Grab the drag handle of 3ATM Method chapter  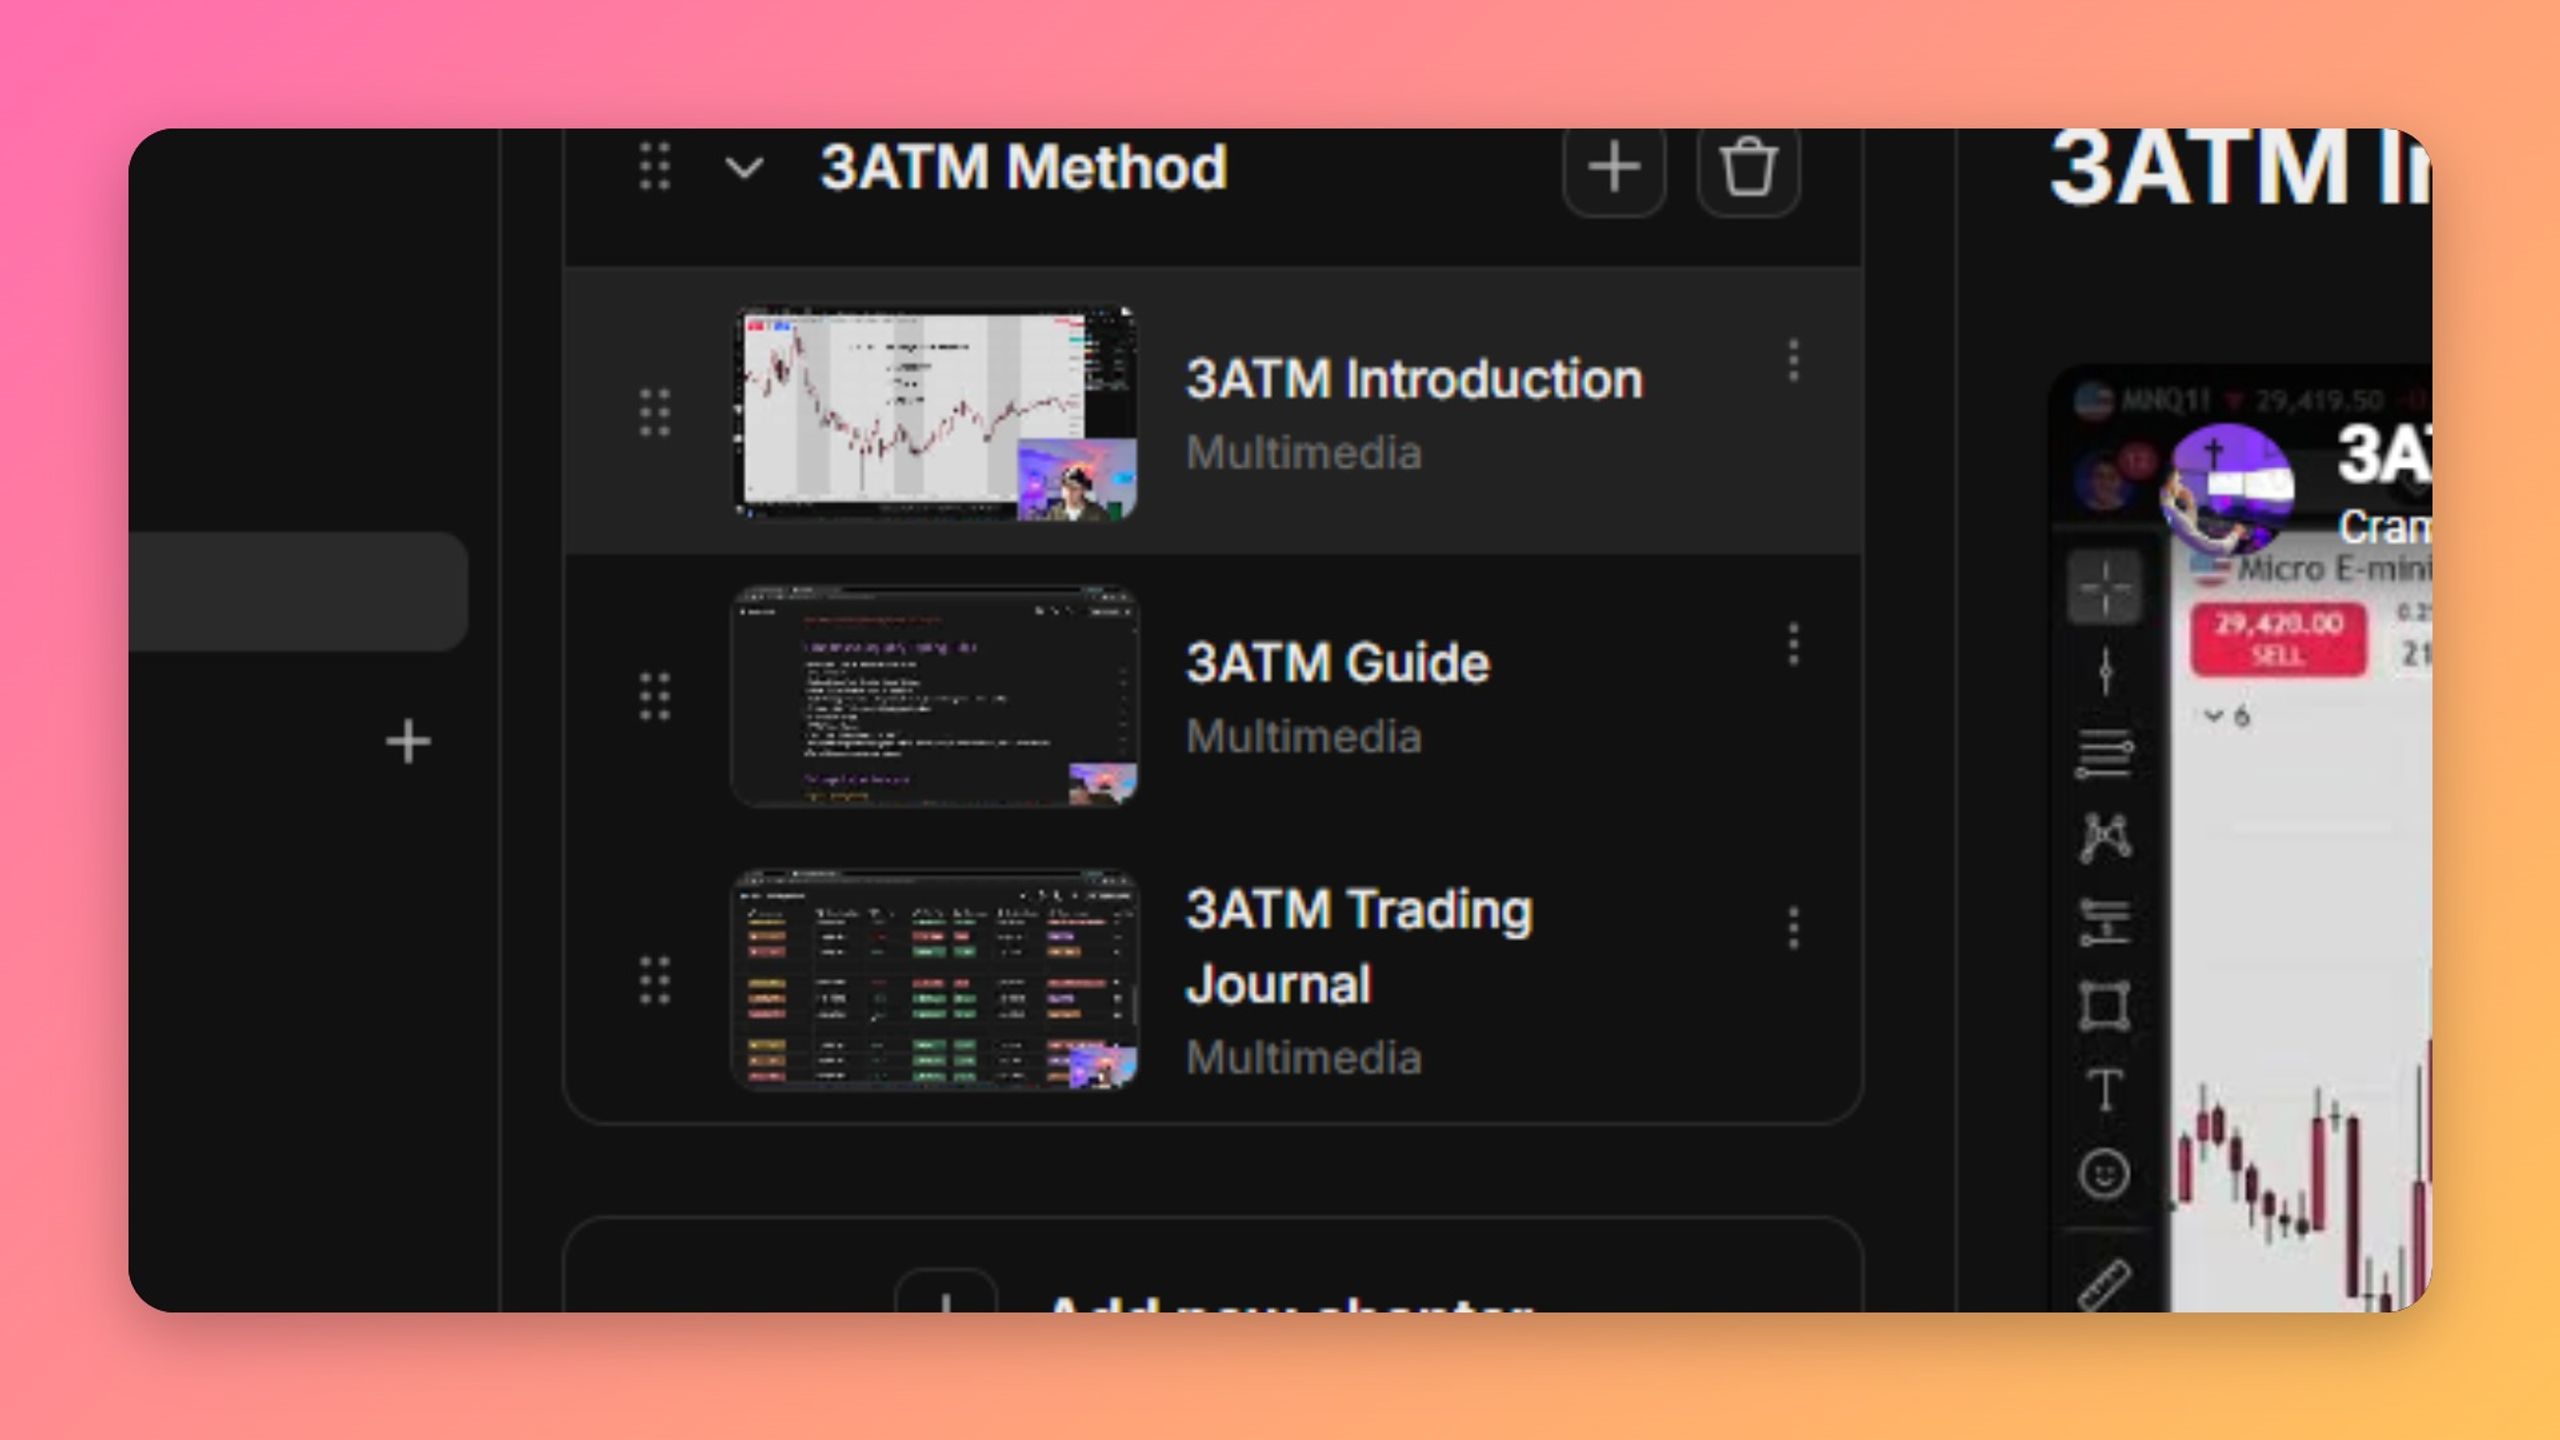(x=655, y=166)
